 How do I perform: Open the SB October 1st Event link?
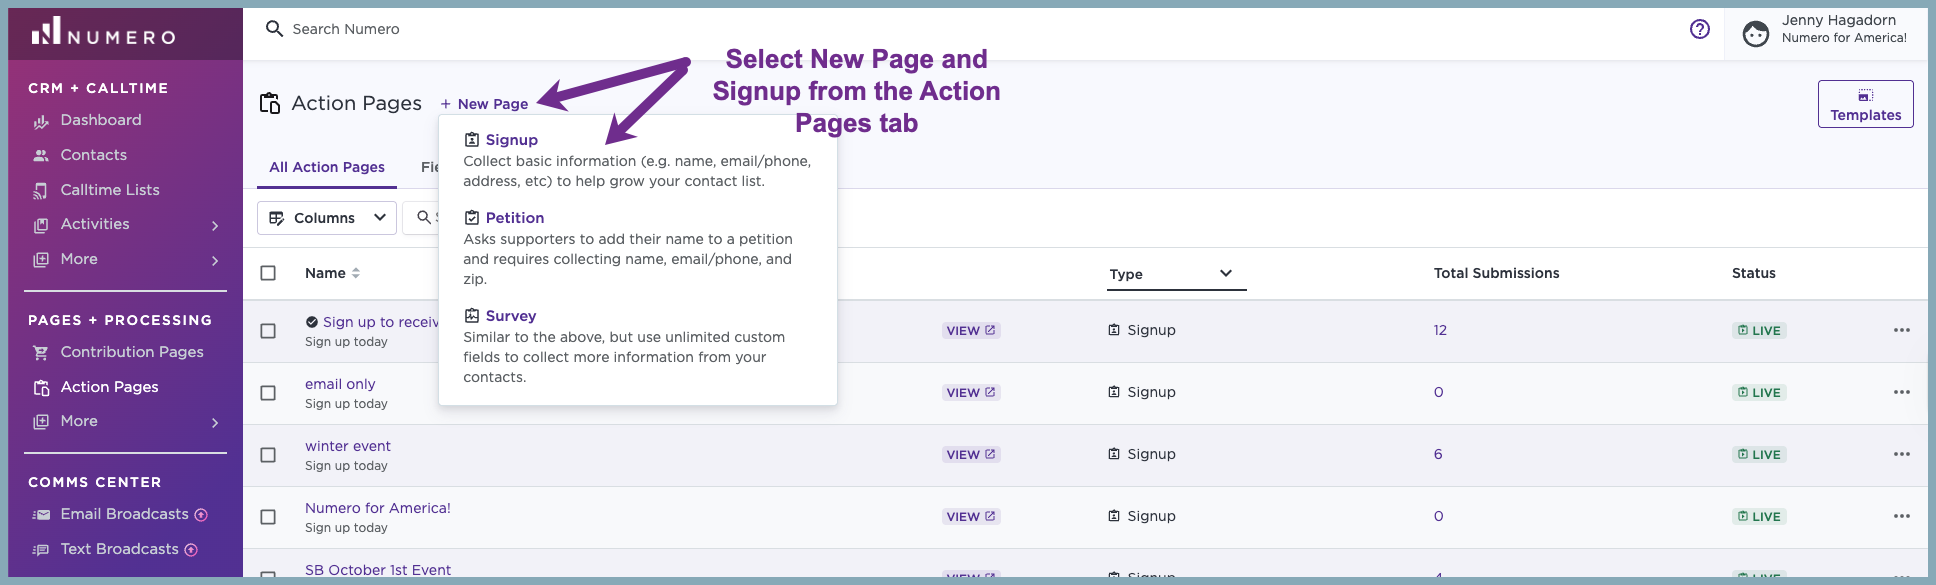point(378,570)
